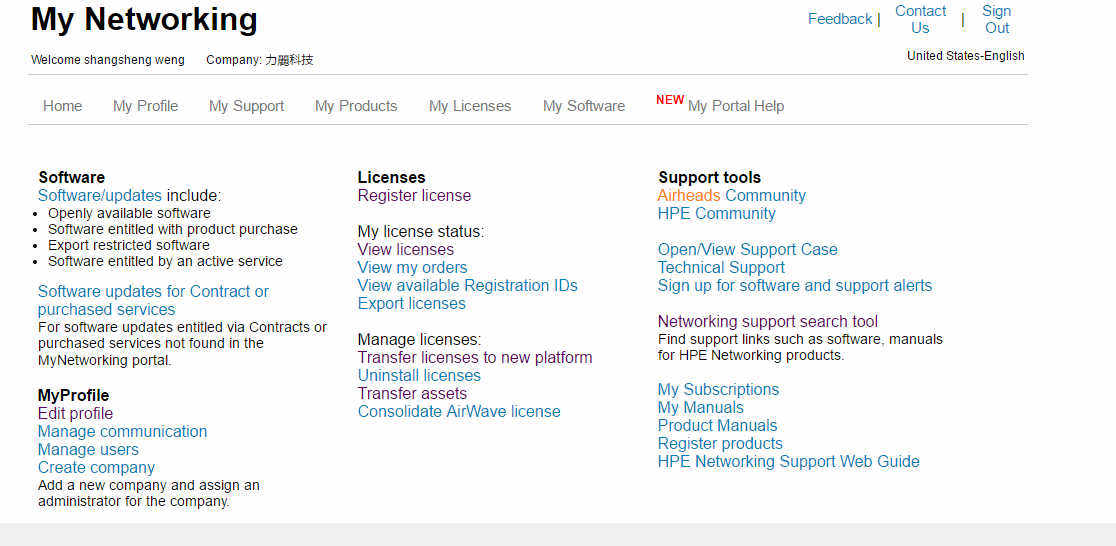Image resolution: width=1116 pixels, height=546 pixels.
Task: Click View available Registration IDs
Action: (x=468, y=285)
